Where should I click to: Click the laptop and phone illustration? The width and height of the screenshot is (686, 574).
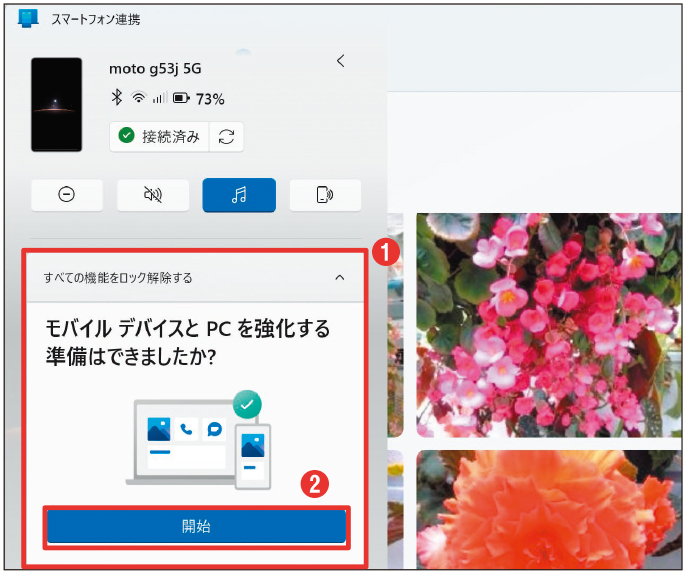pyautogui.click(x=199, y=440)
